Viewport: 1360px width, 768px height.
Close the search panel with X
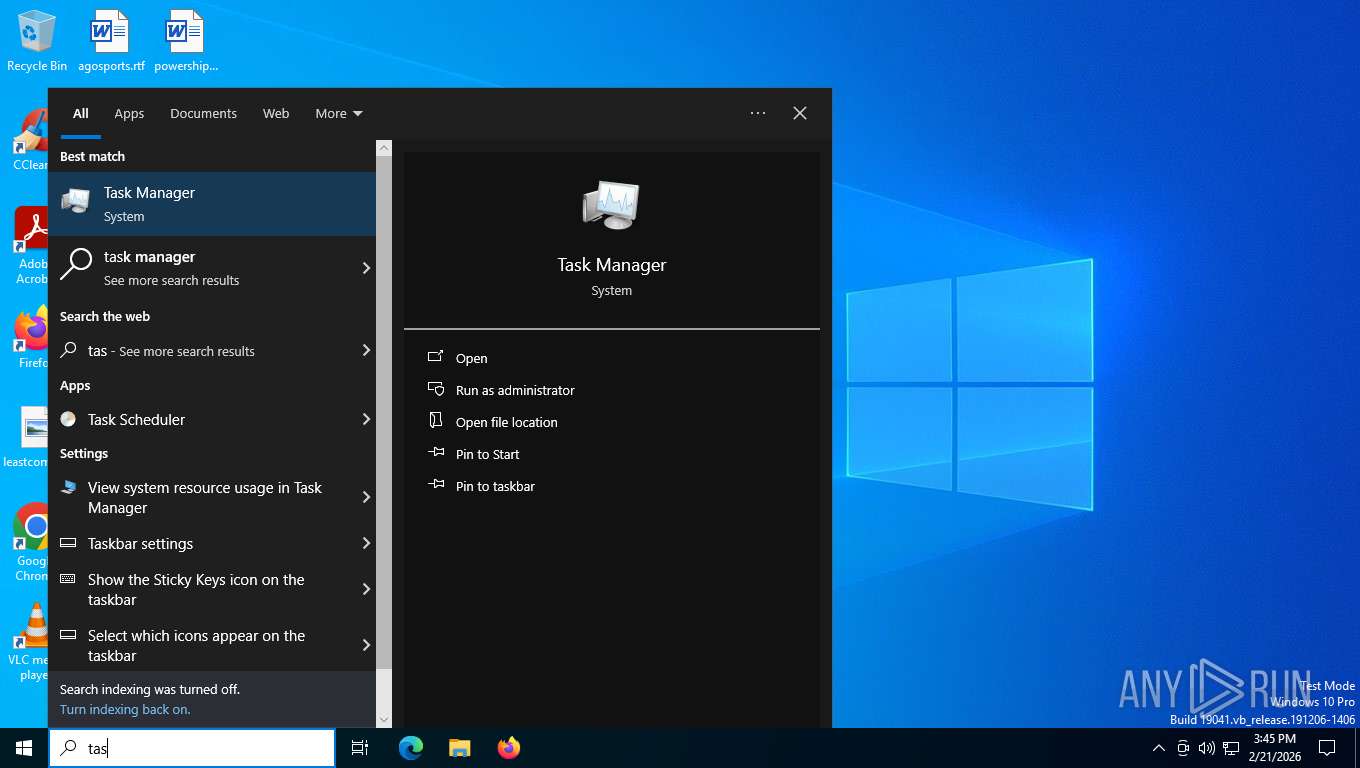coord(800,113)
